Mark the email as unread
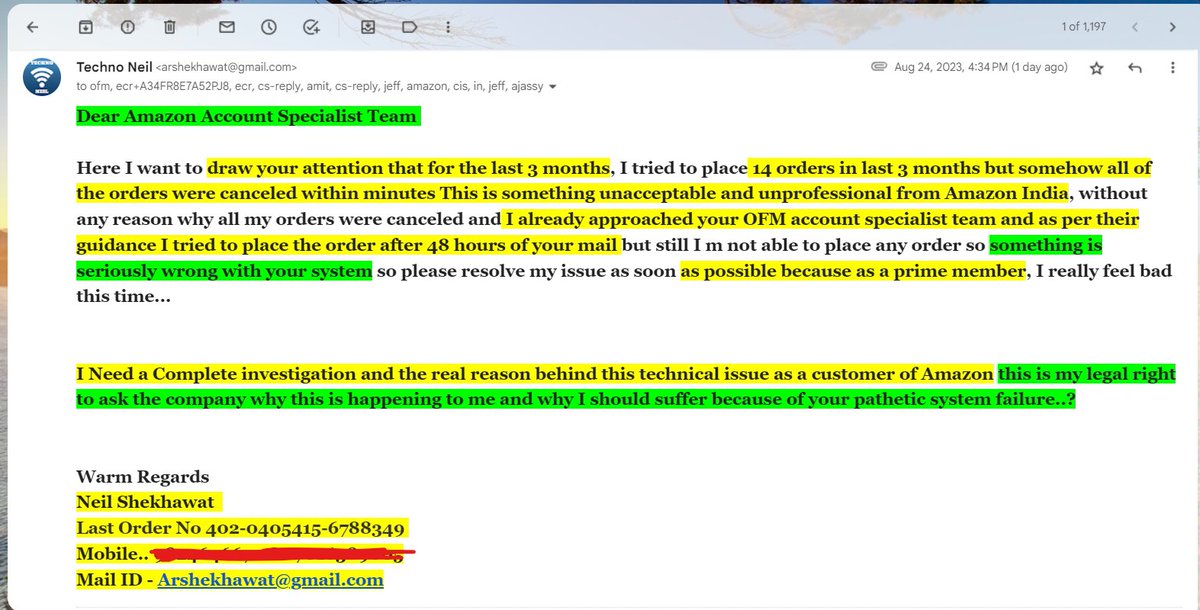1200x610 pixels. coord(227,27)
